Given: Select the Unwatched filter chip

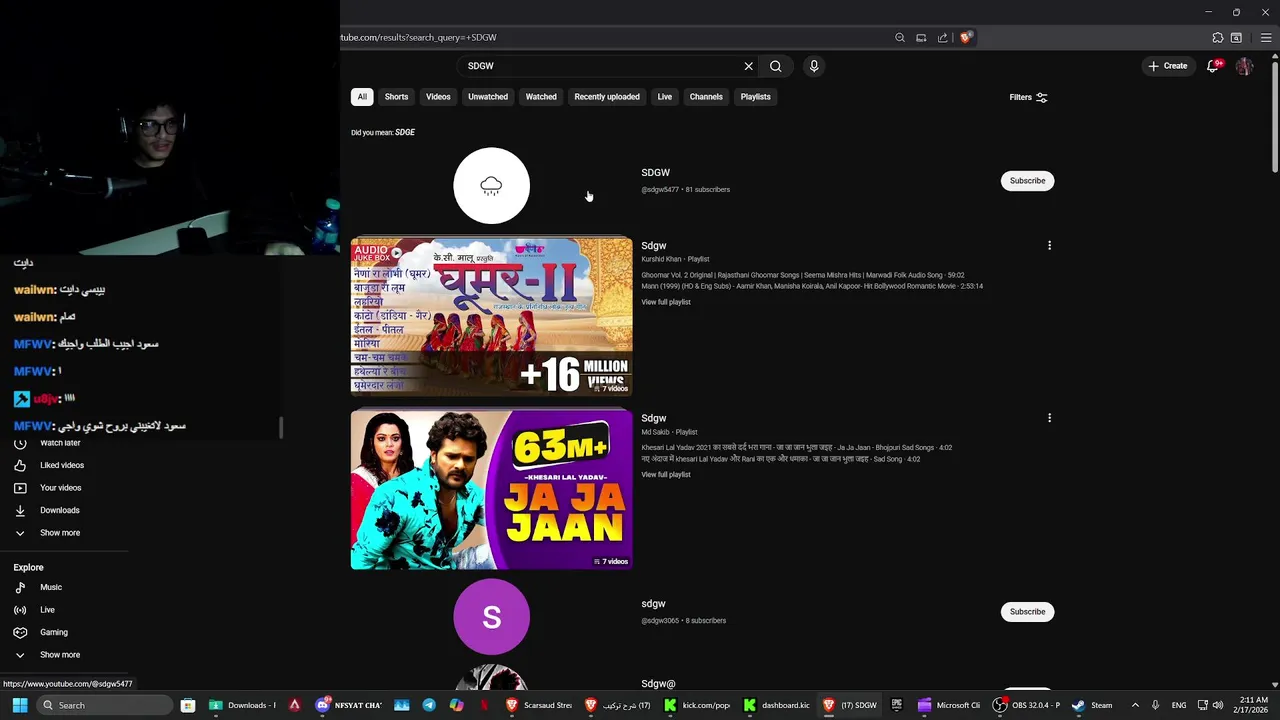Looking at the screenshot, I should [488, 97].
